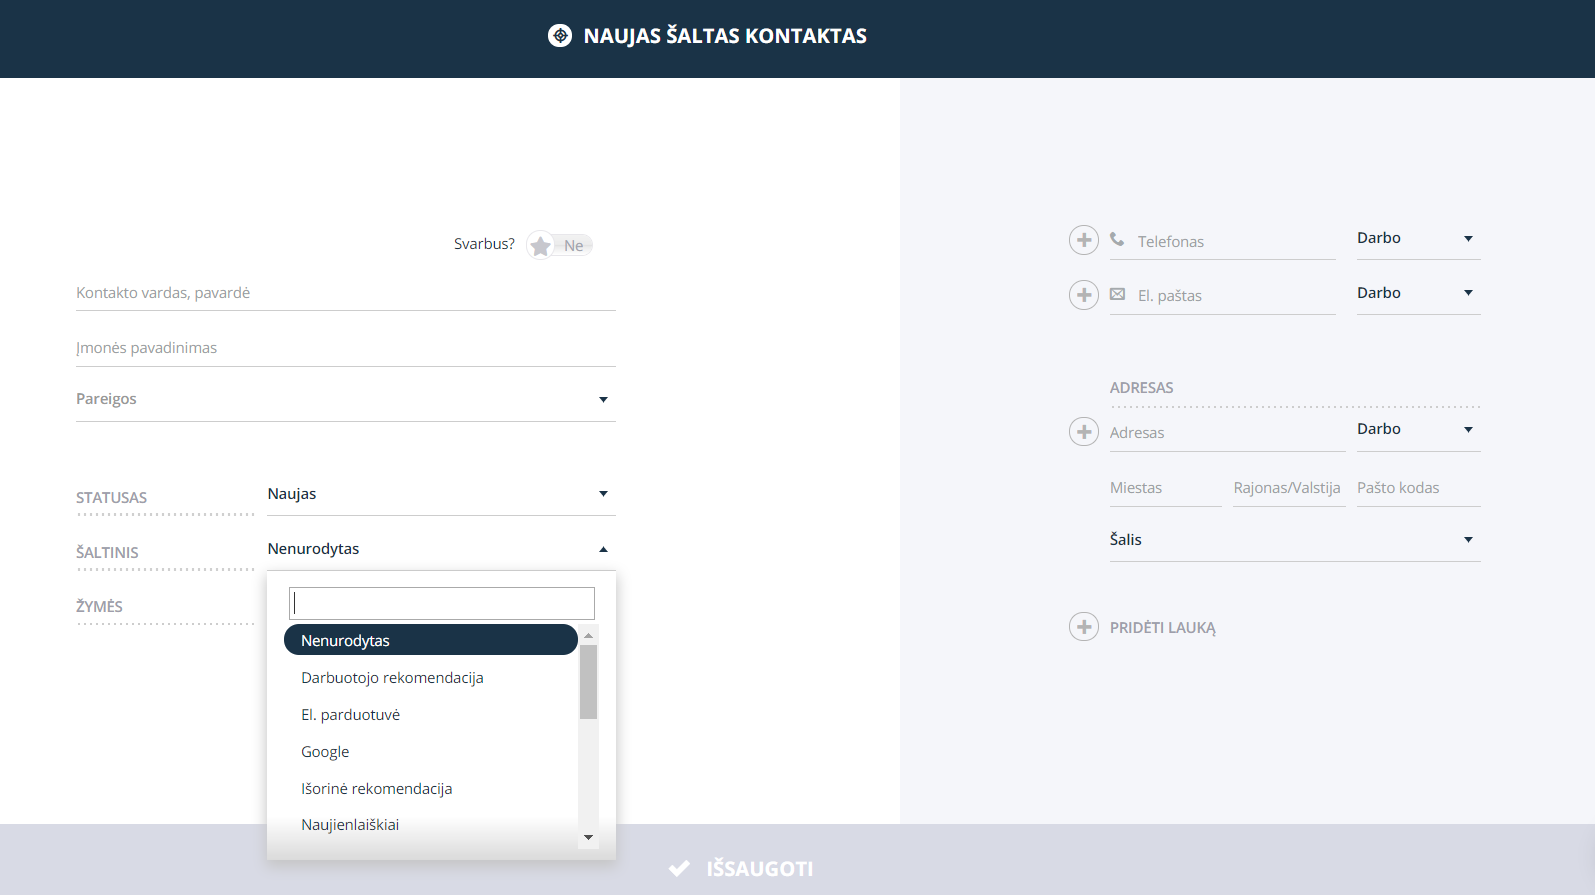Click the scroll up arrow in source list
The height and width of the screenshot is (895, 1595).
click(x=588, y=635)
